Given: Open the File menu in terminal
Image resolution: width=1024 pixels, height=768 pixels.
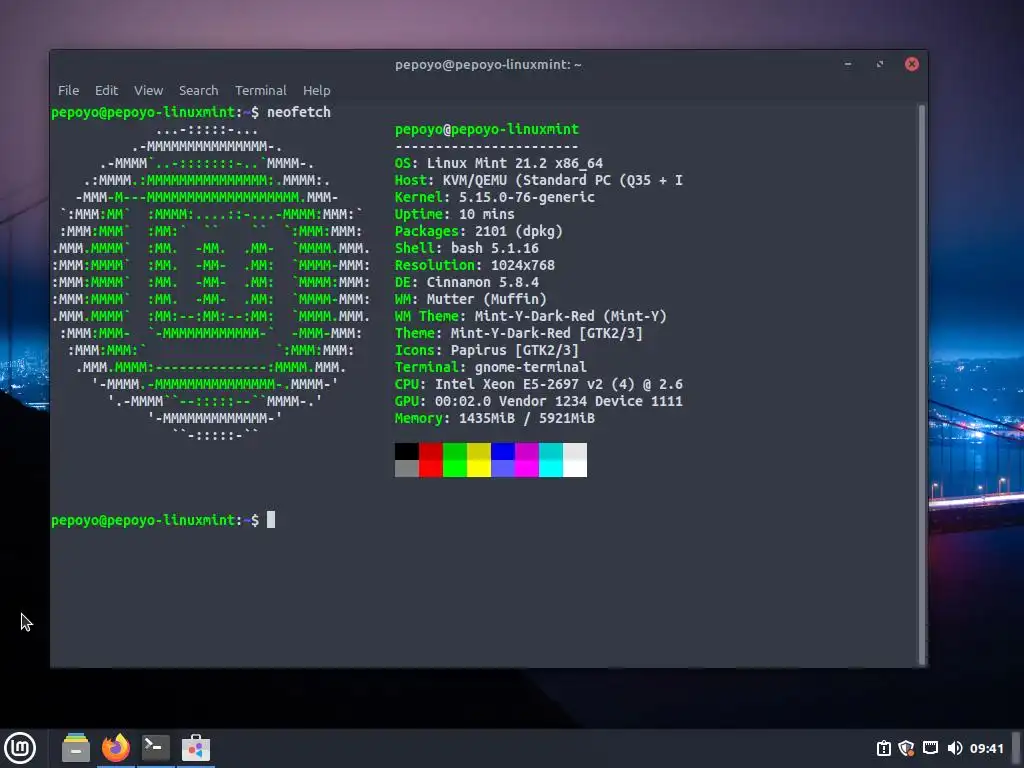Looking at the screenshot, I should pyautogui.click(x=69, y=90).
